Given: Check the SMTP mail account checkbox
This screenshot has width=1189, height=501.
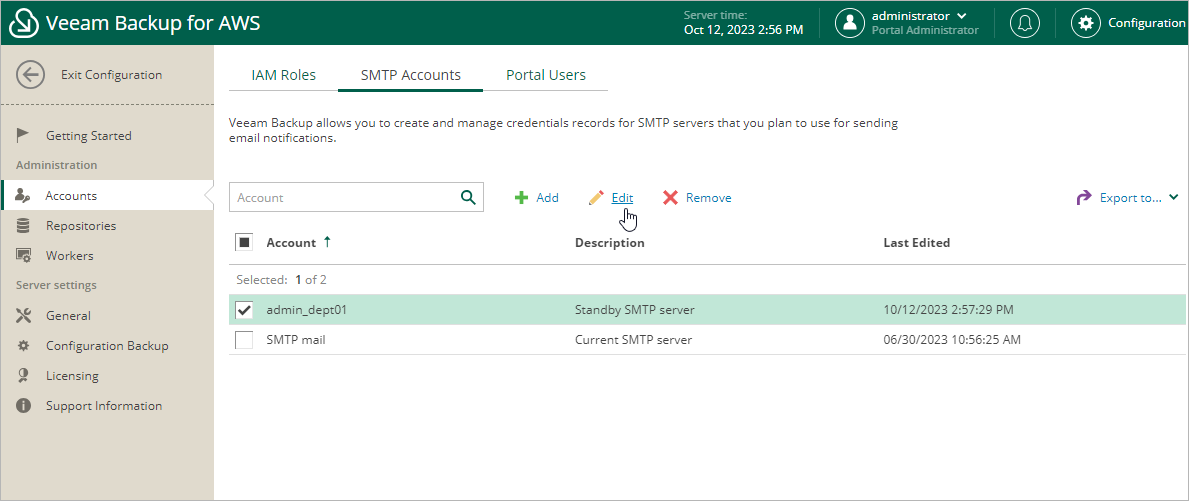Looking at the screenshot, I should coord(244,340).
